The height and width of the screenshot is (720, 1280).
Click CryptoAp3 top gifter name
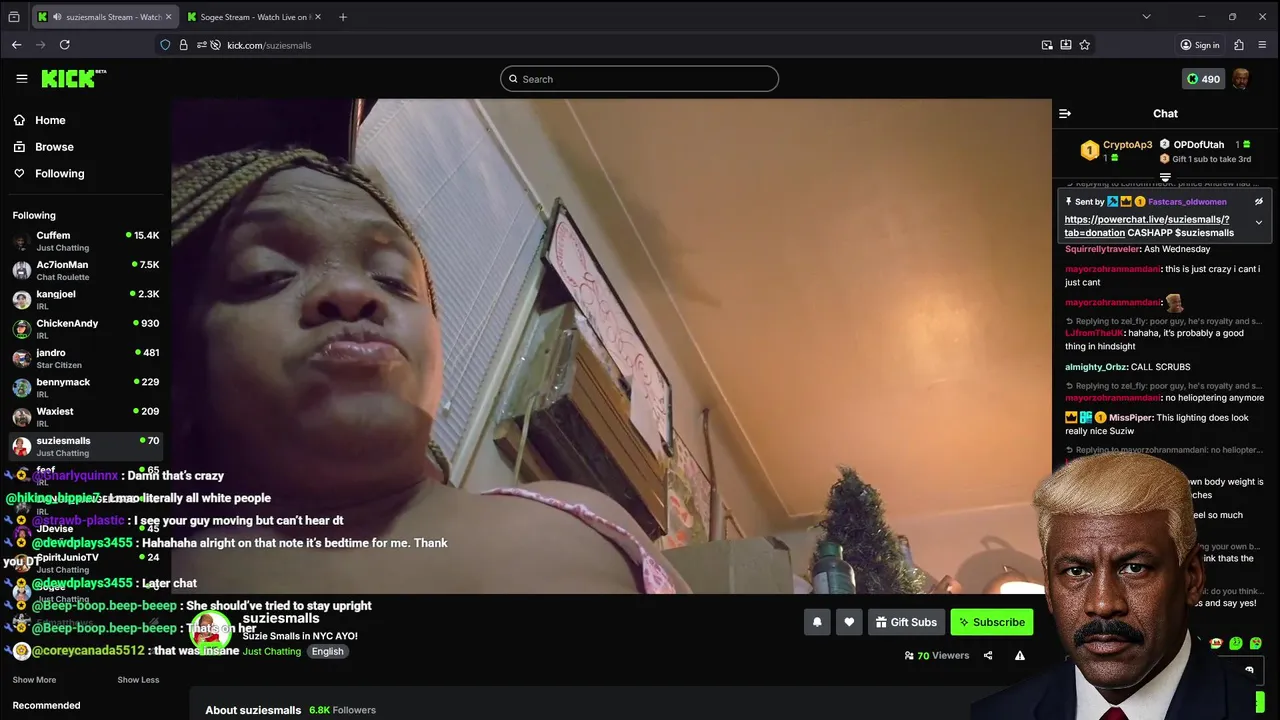point(1127,145)
